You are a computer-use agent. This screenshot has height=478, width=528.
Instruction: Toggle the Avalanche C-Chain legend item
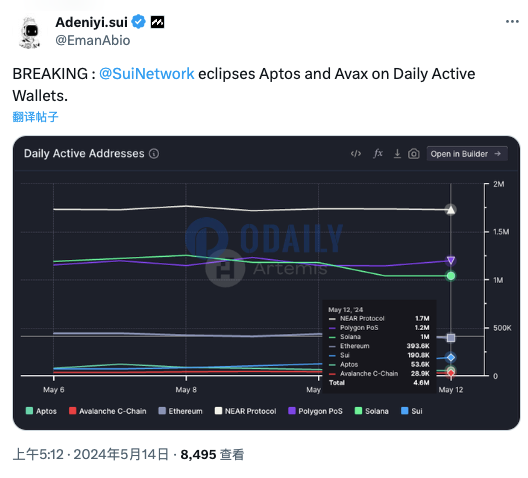pos(107,411)
